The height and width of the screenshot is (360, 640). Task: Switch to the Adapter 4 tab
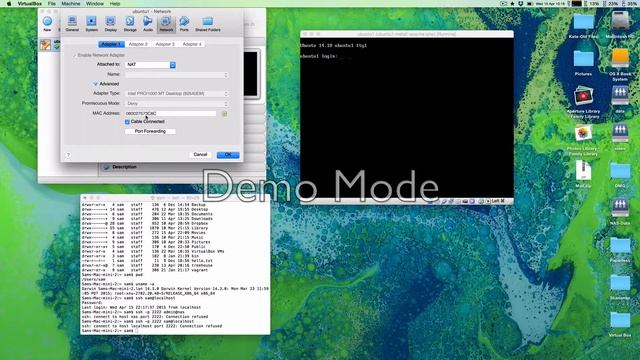pos(192,44)
